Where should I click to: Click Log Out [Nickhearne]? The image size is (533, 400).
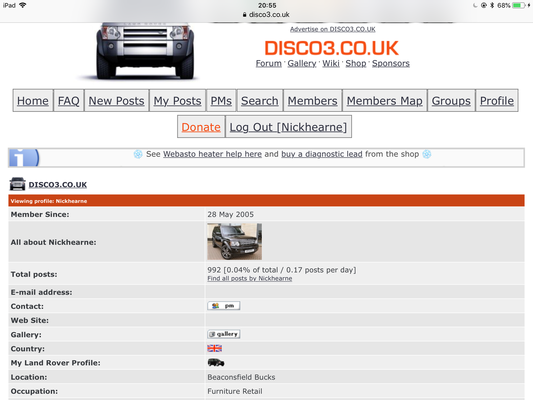[288, 127]
